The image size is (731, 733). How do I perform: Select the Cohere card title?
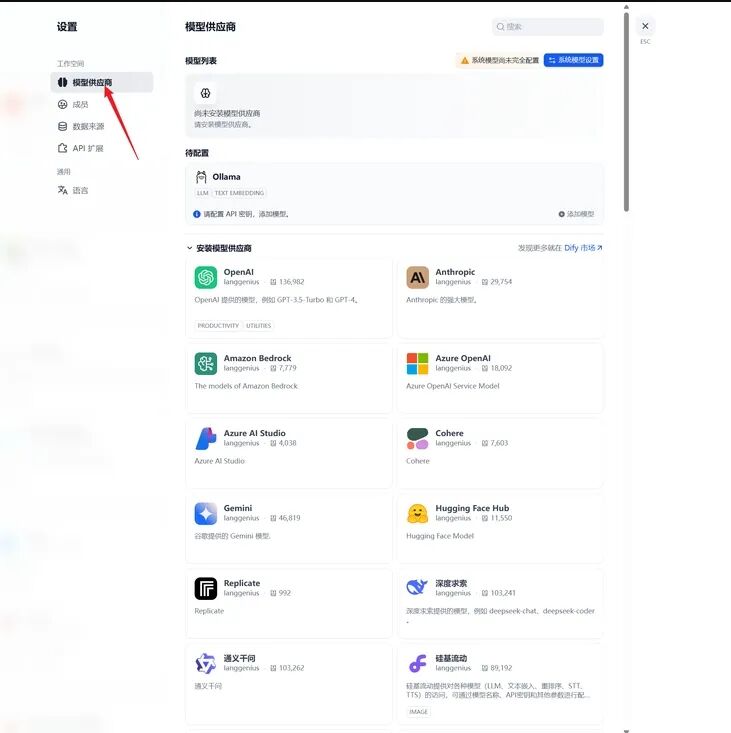click(x=449, y=433)
